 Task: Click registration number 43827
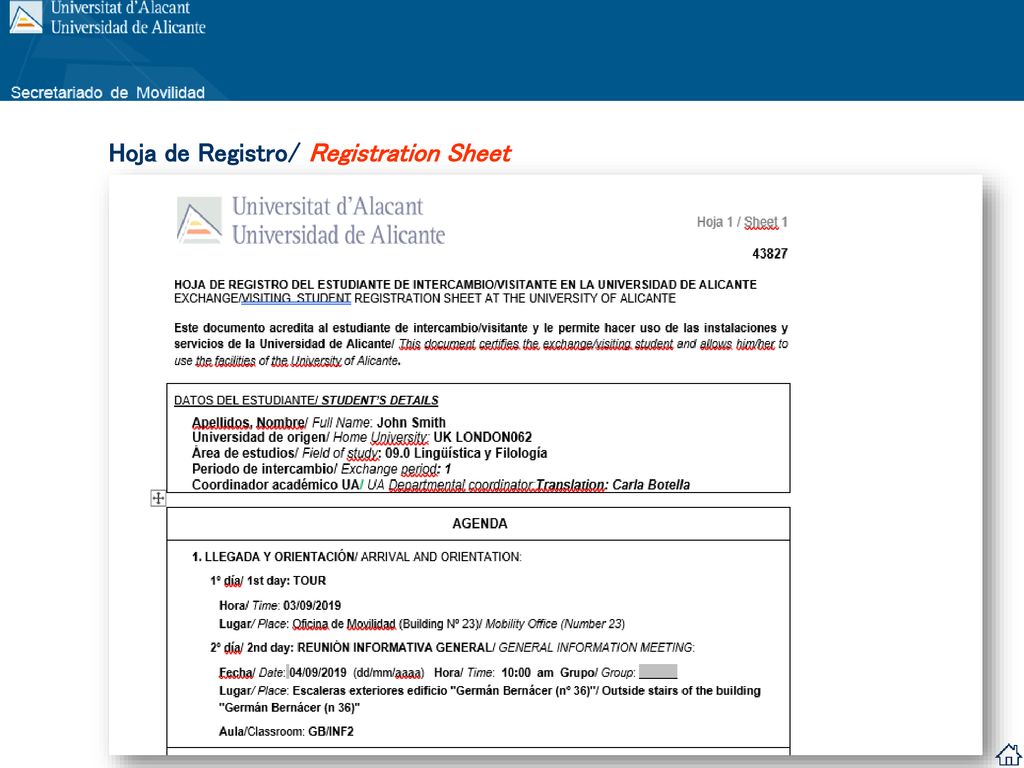click(x=770, y=254)
